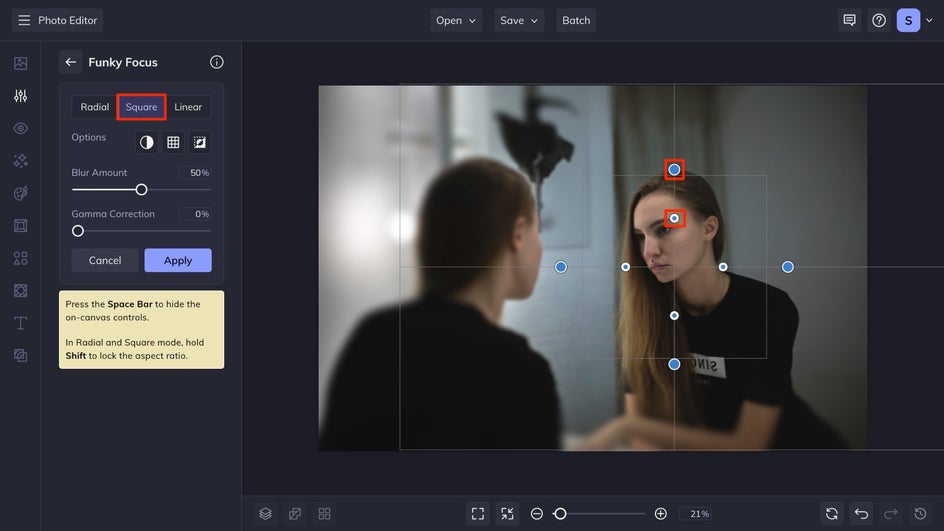This screenshot has height=531, width=944.
Task: Open the Effects sparkle sidebar icon
Action: (x=20, y=161)
